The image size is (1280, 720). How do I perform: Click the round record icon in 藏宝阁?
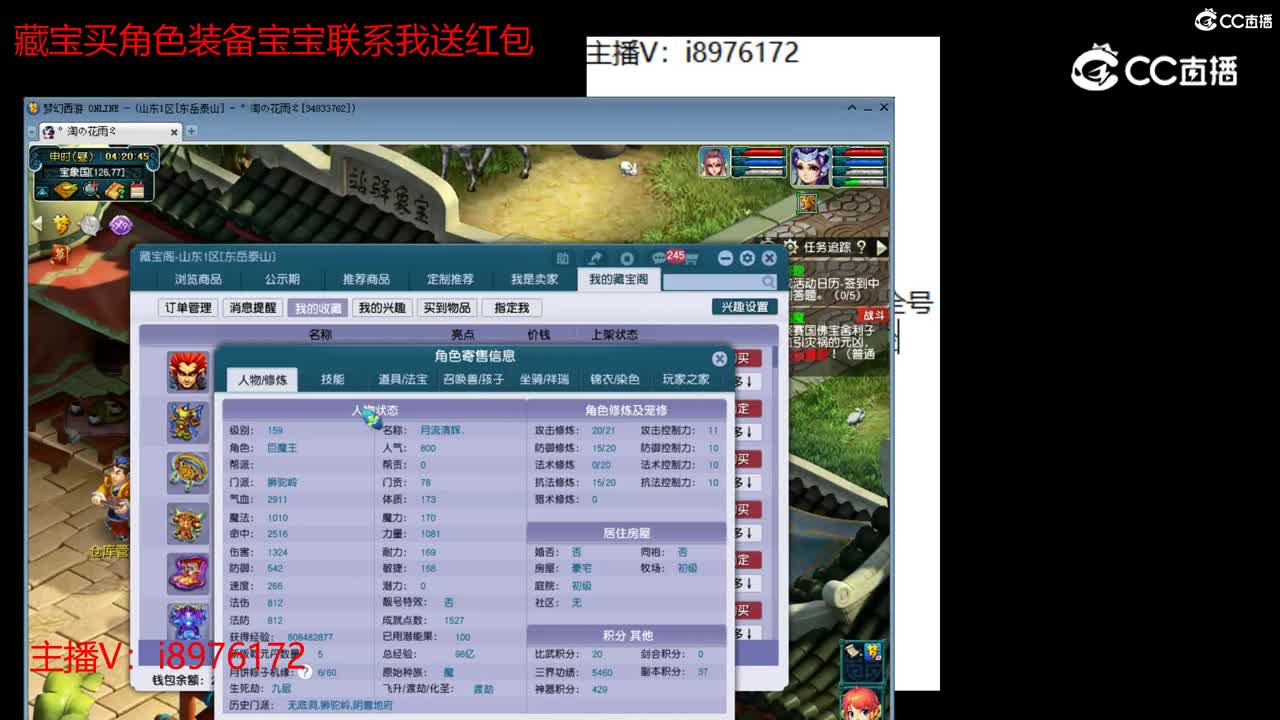click(x=627, y=258)
